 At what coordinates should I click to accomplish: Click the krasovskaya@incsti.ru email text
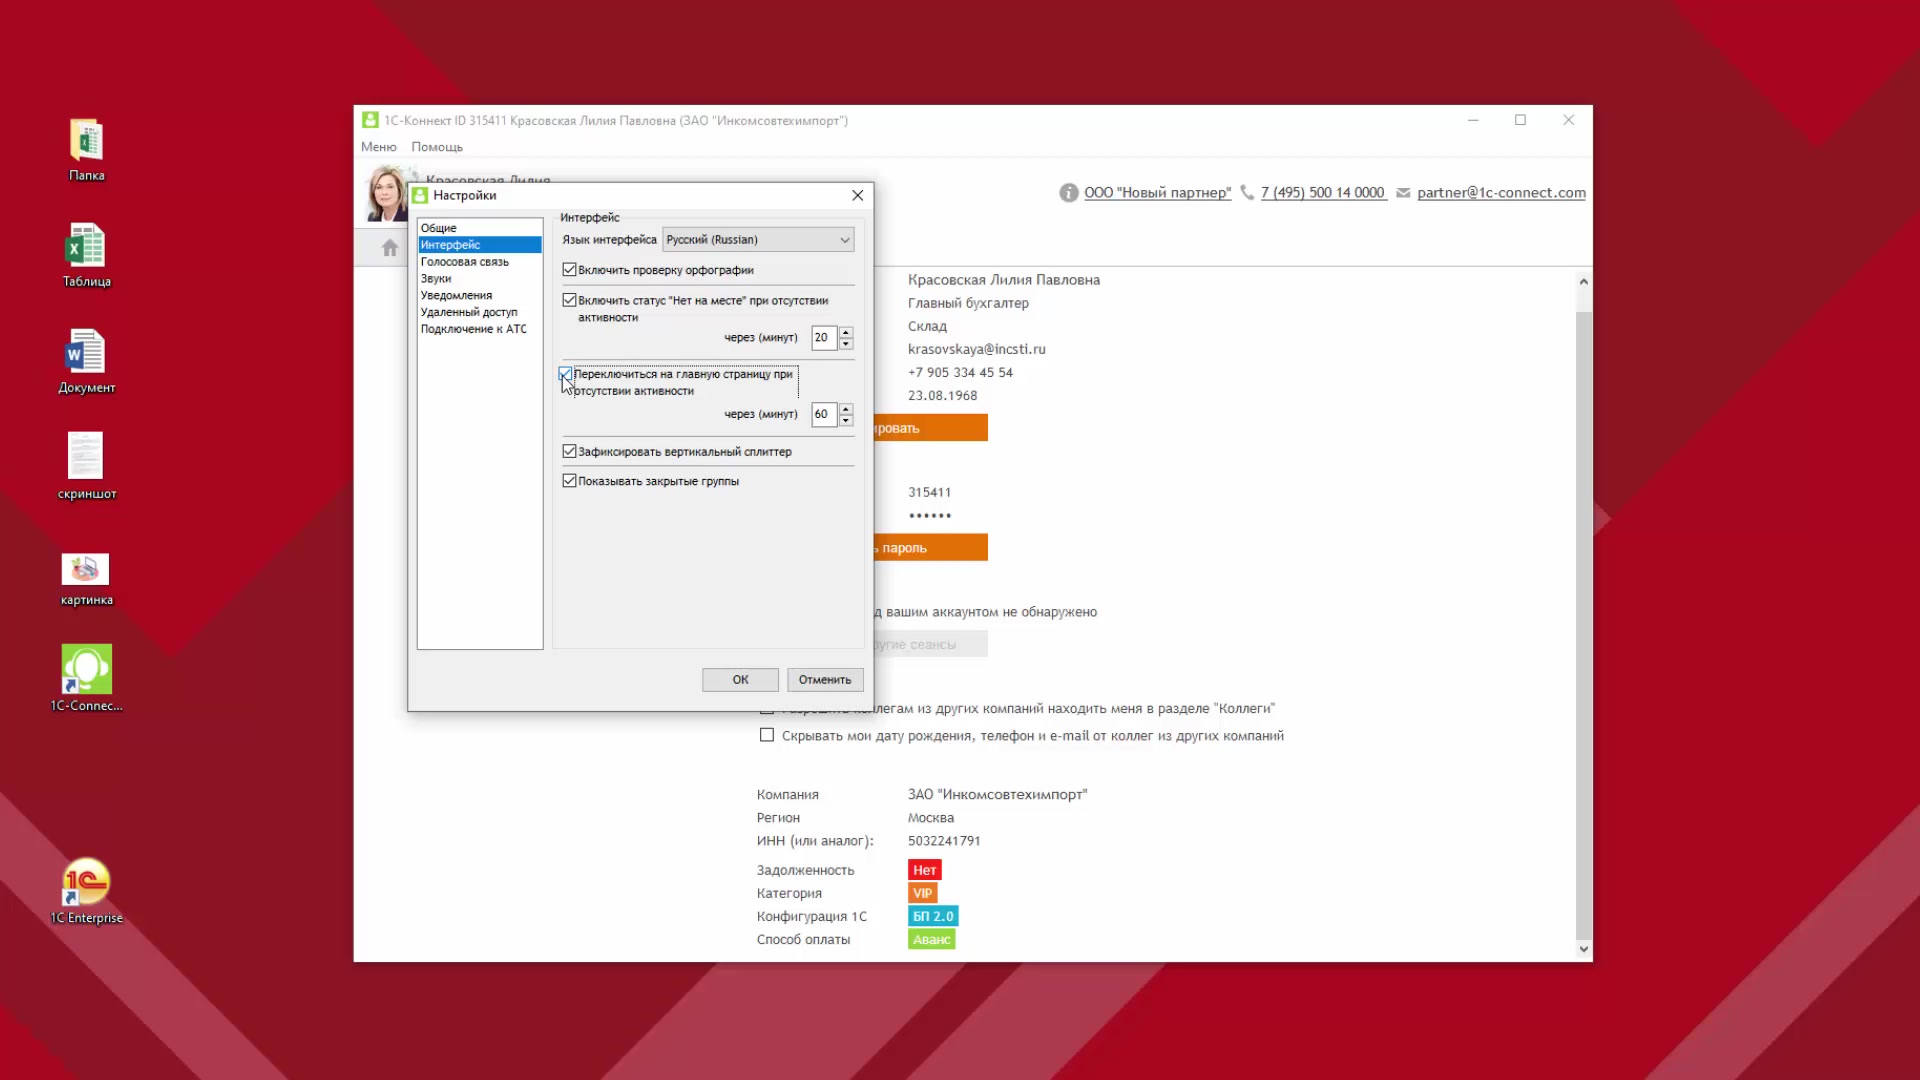[x=976, y=349]
